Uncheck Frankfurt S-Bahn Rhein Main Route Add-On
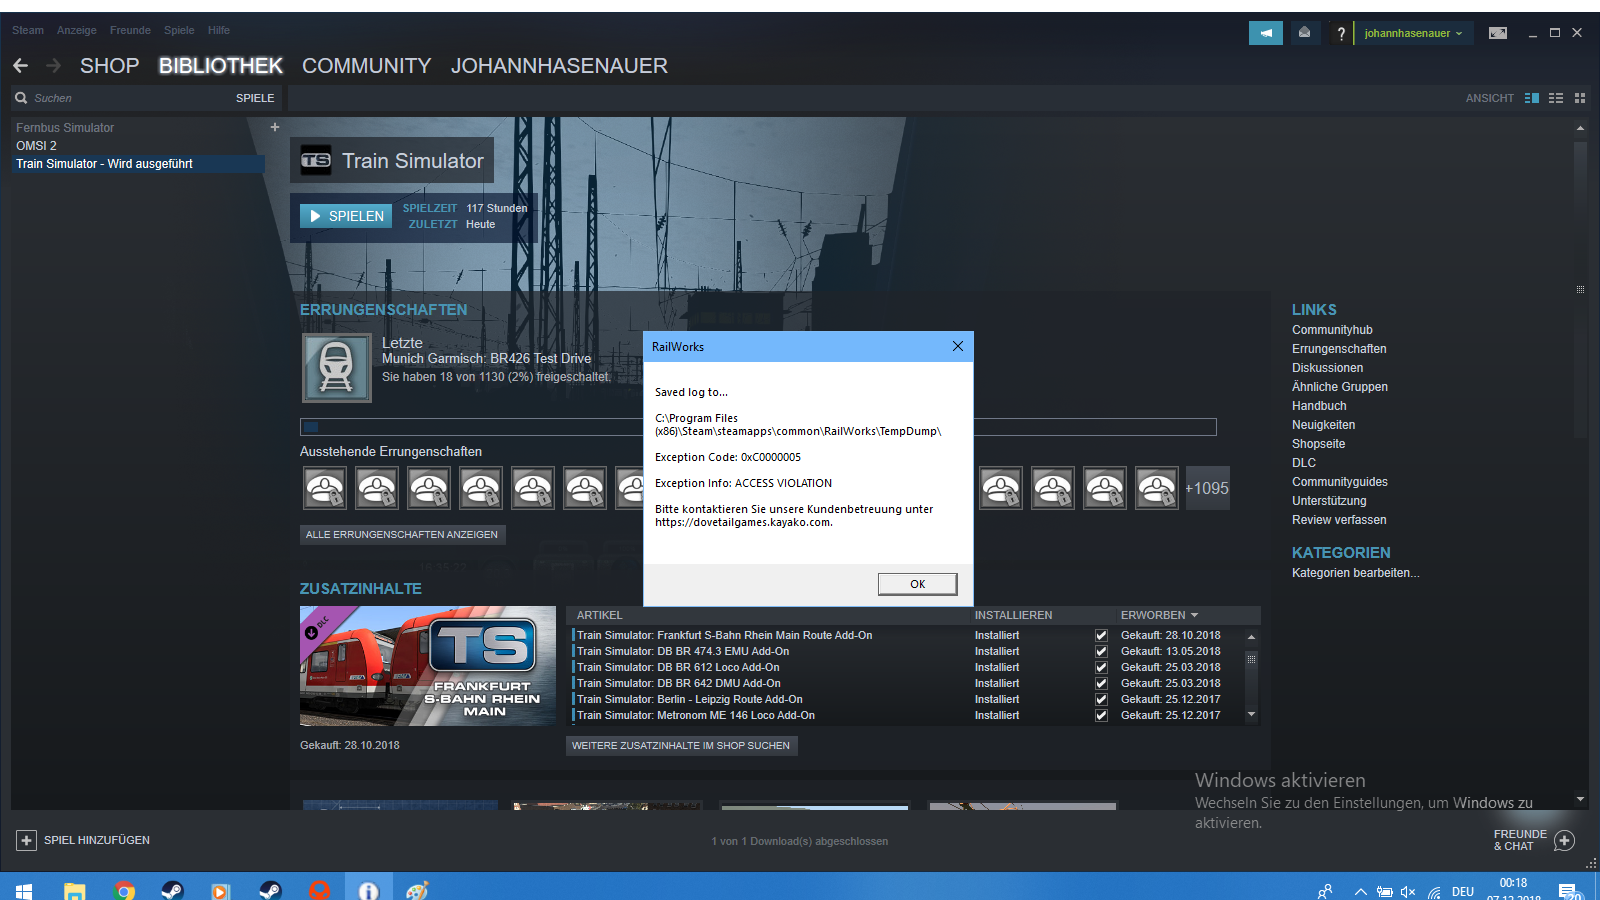The image size is (1600, 900). pyautogui.click(x=1101, y=635)
